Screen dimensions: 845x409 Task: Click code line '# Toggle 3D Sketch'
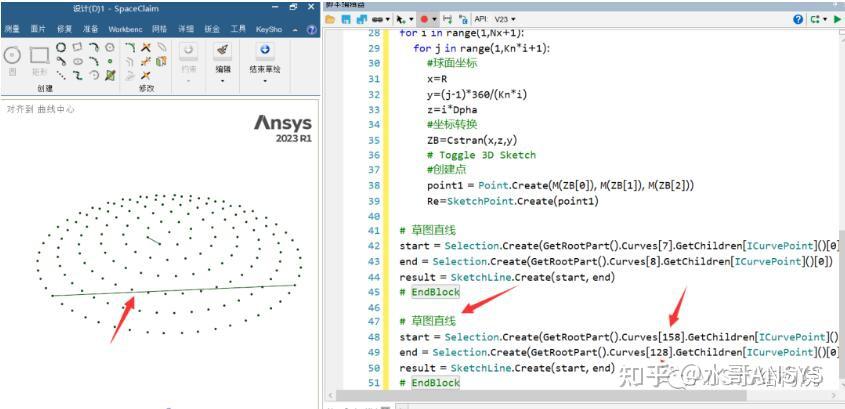pyautogui.click(x=481, y=155)
